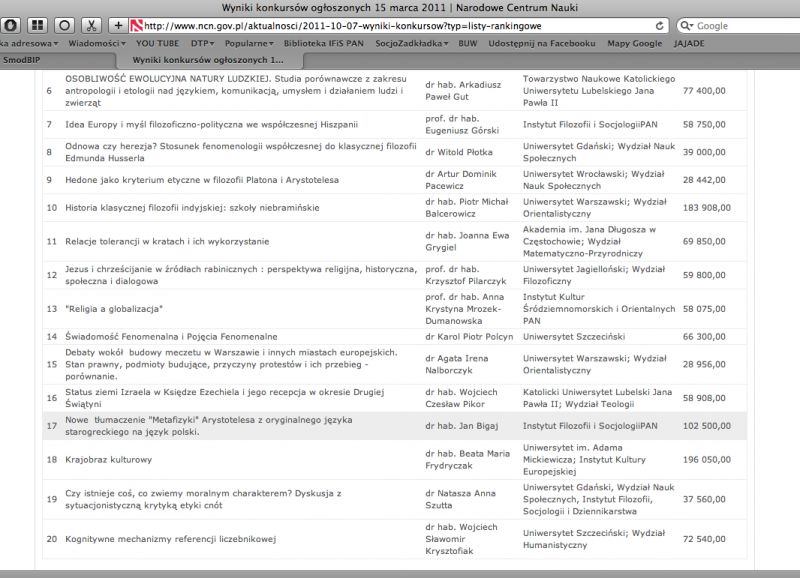This screenshot has width=800, height=578.
Task: Click 'Historia klasycznej filozofii indyjskiej' title
Action: (192, 208)
